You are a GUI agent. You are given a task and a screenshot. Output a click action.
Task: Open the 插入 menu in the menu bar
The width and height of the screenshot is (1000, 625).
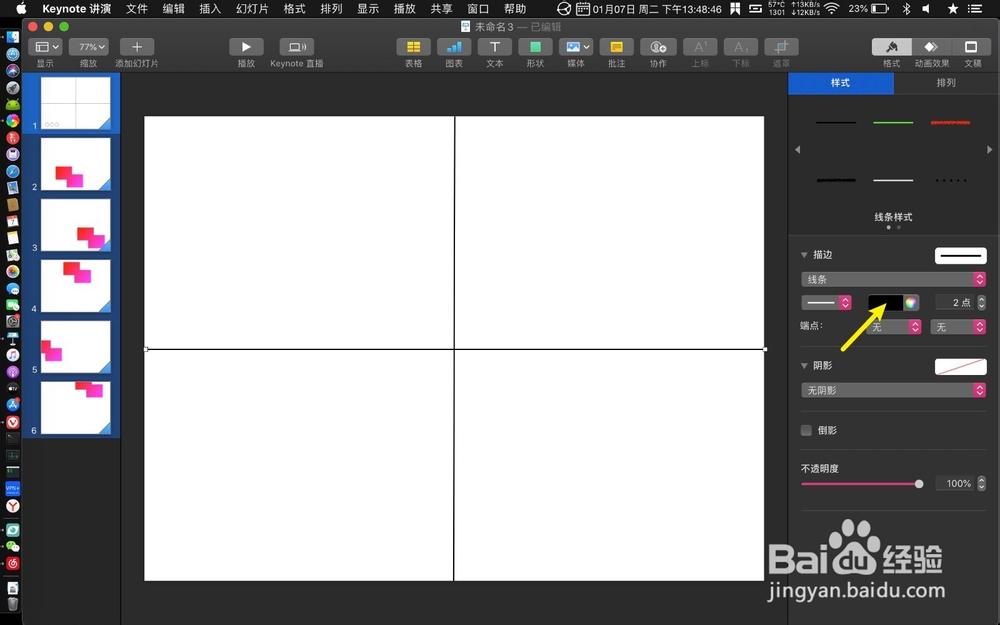pyautogui.click(x=207, y=8)
